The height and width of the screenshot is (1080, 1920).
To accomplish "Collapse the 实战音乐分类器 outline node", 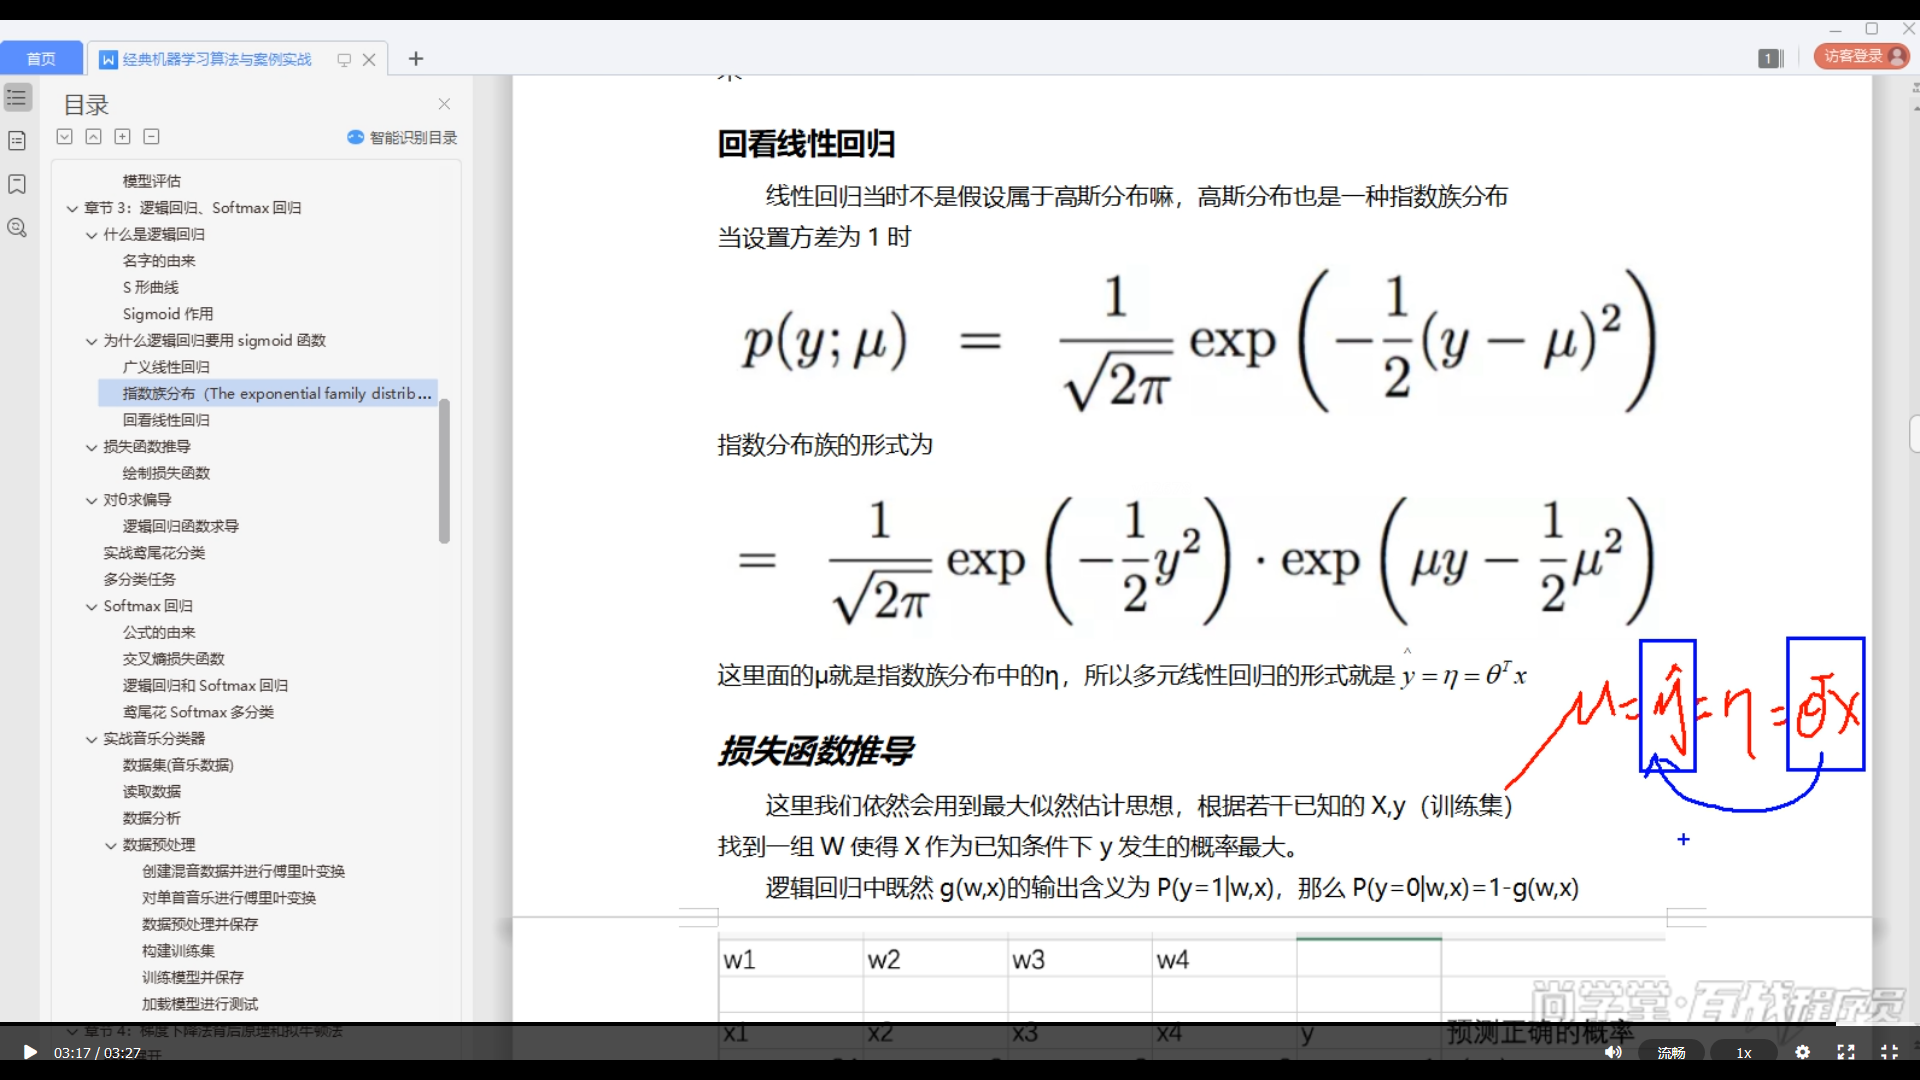I will click(x=91, y=739).
